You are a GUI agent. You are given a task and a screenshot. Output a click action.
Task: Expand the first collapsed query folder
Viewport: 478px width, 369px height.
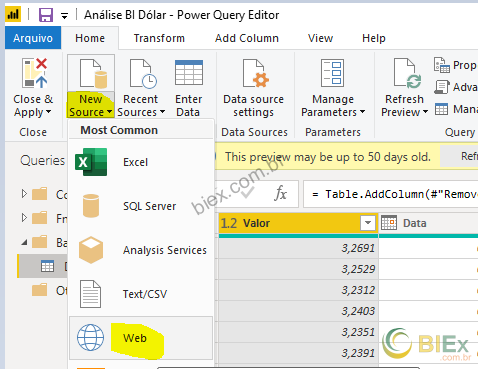(x=24, y=194)
